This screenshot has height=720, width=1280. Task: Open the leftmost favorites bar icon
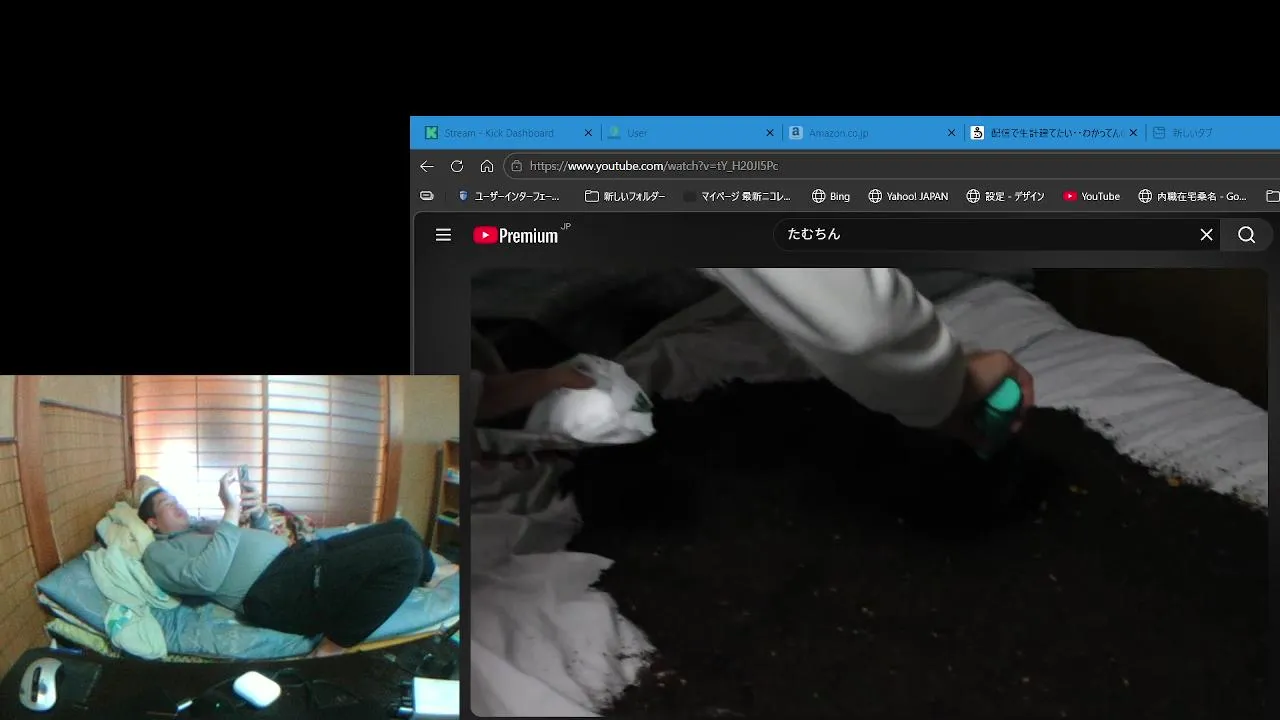(427, 196)
